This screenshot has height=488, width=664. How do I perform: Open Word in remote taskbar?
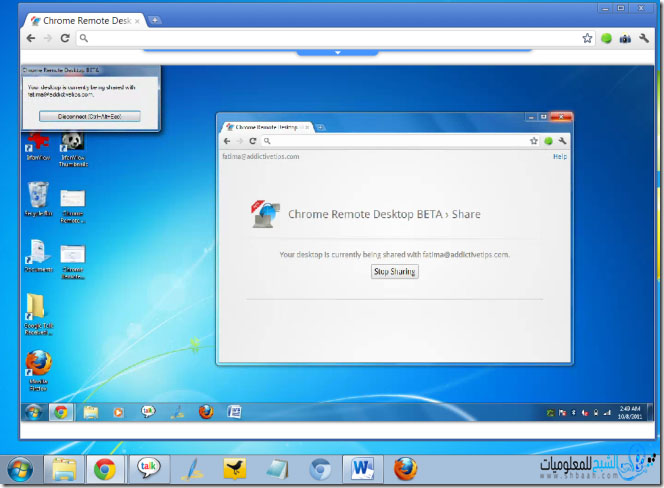[234, 412]
